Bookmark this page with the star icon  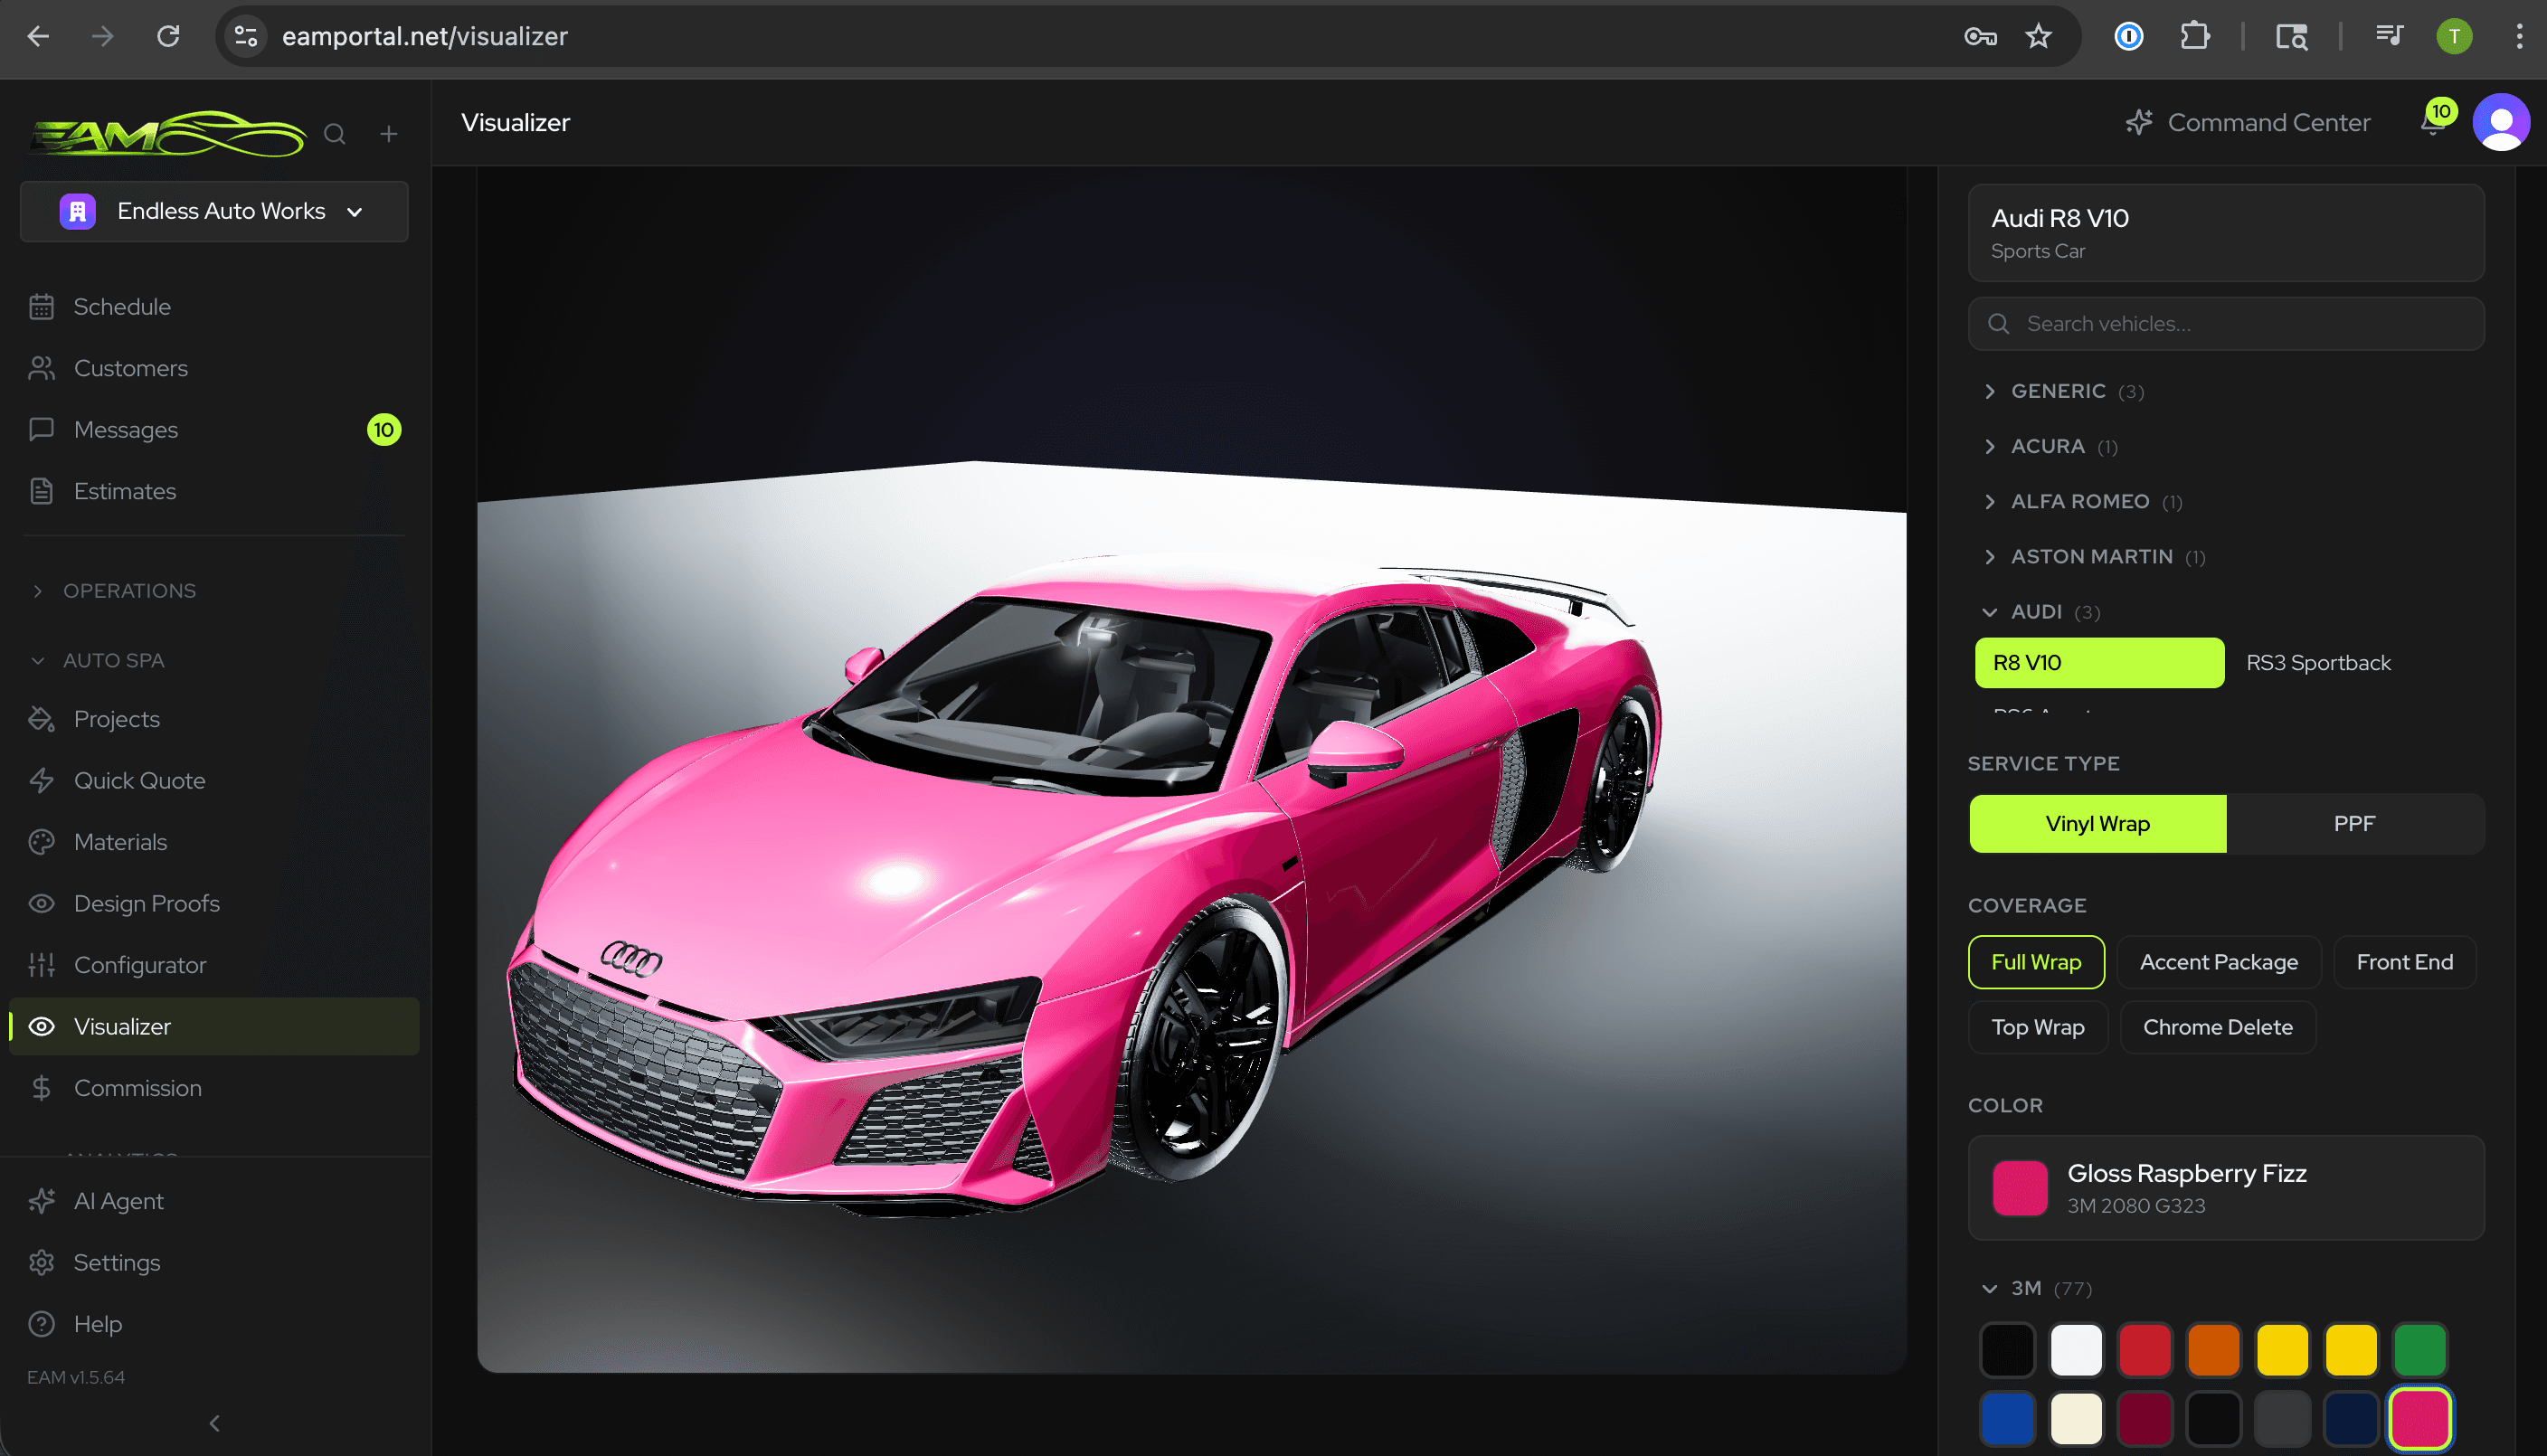click(x=2038, y=37)
